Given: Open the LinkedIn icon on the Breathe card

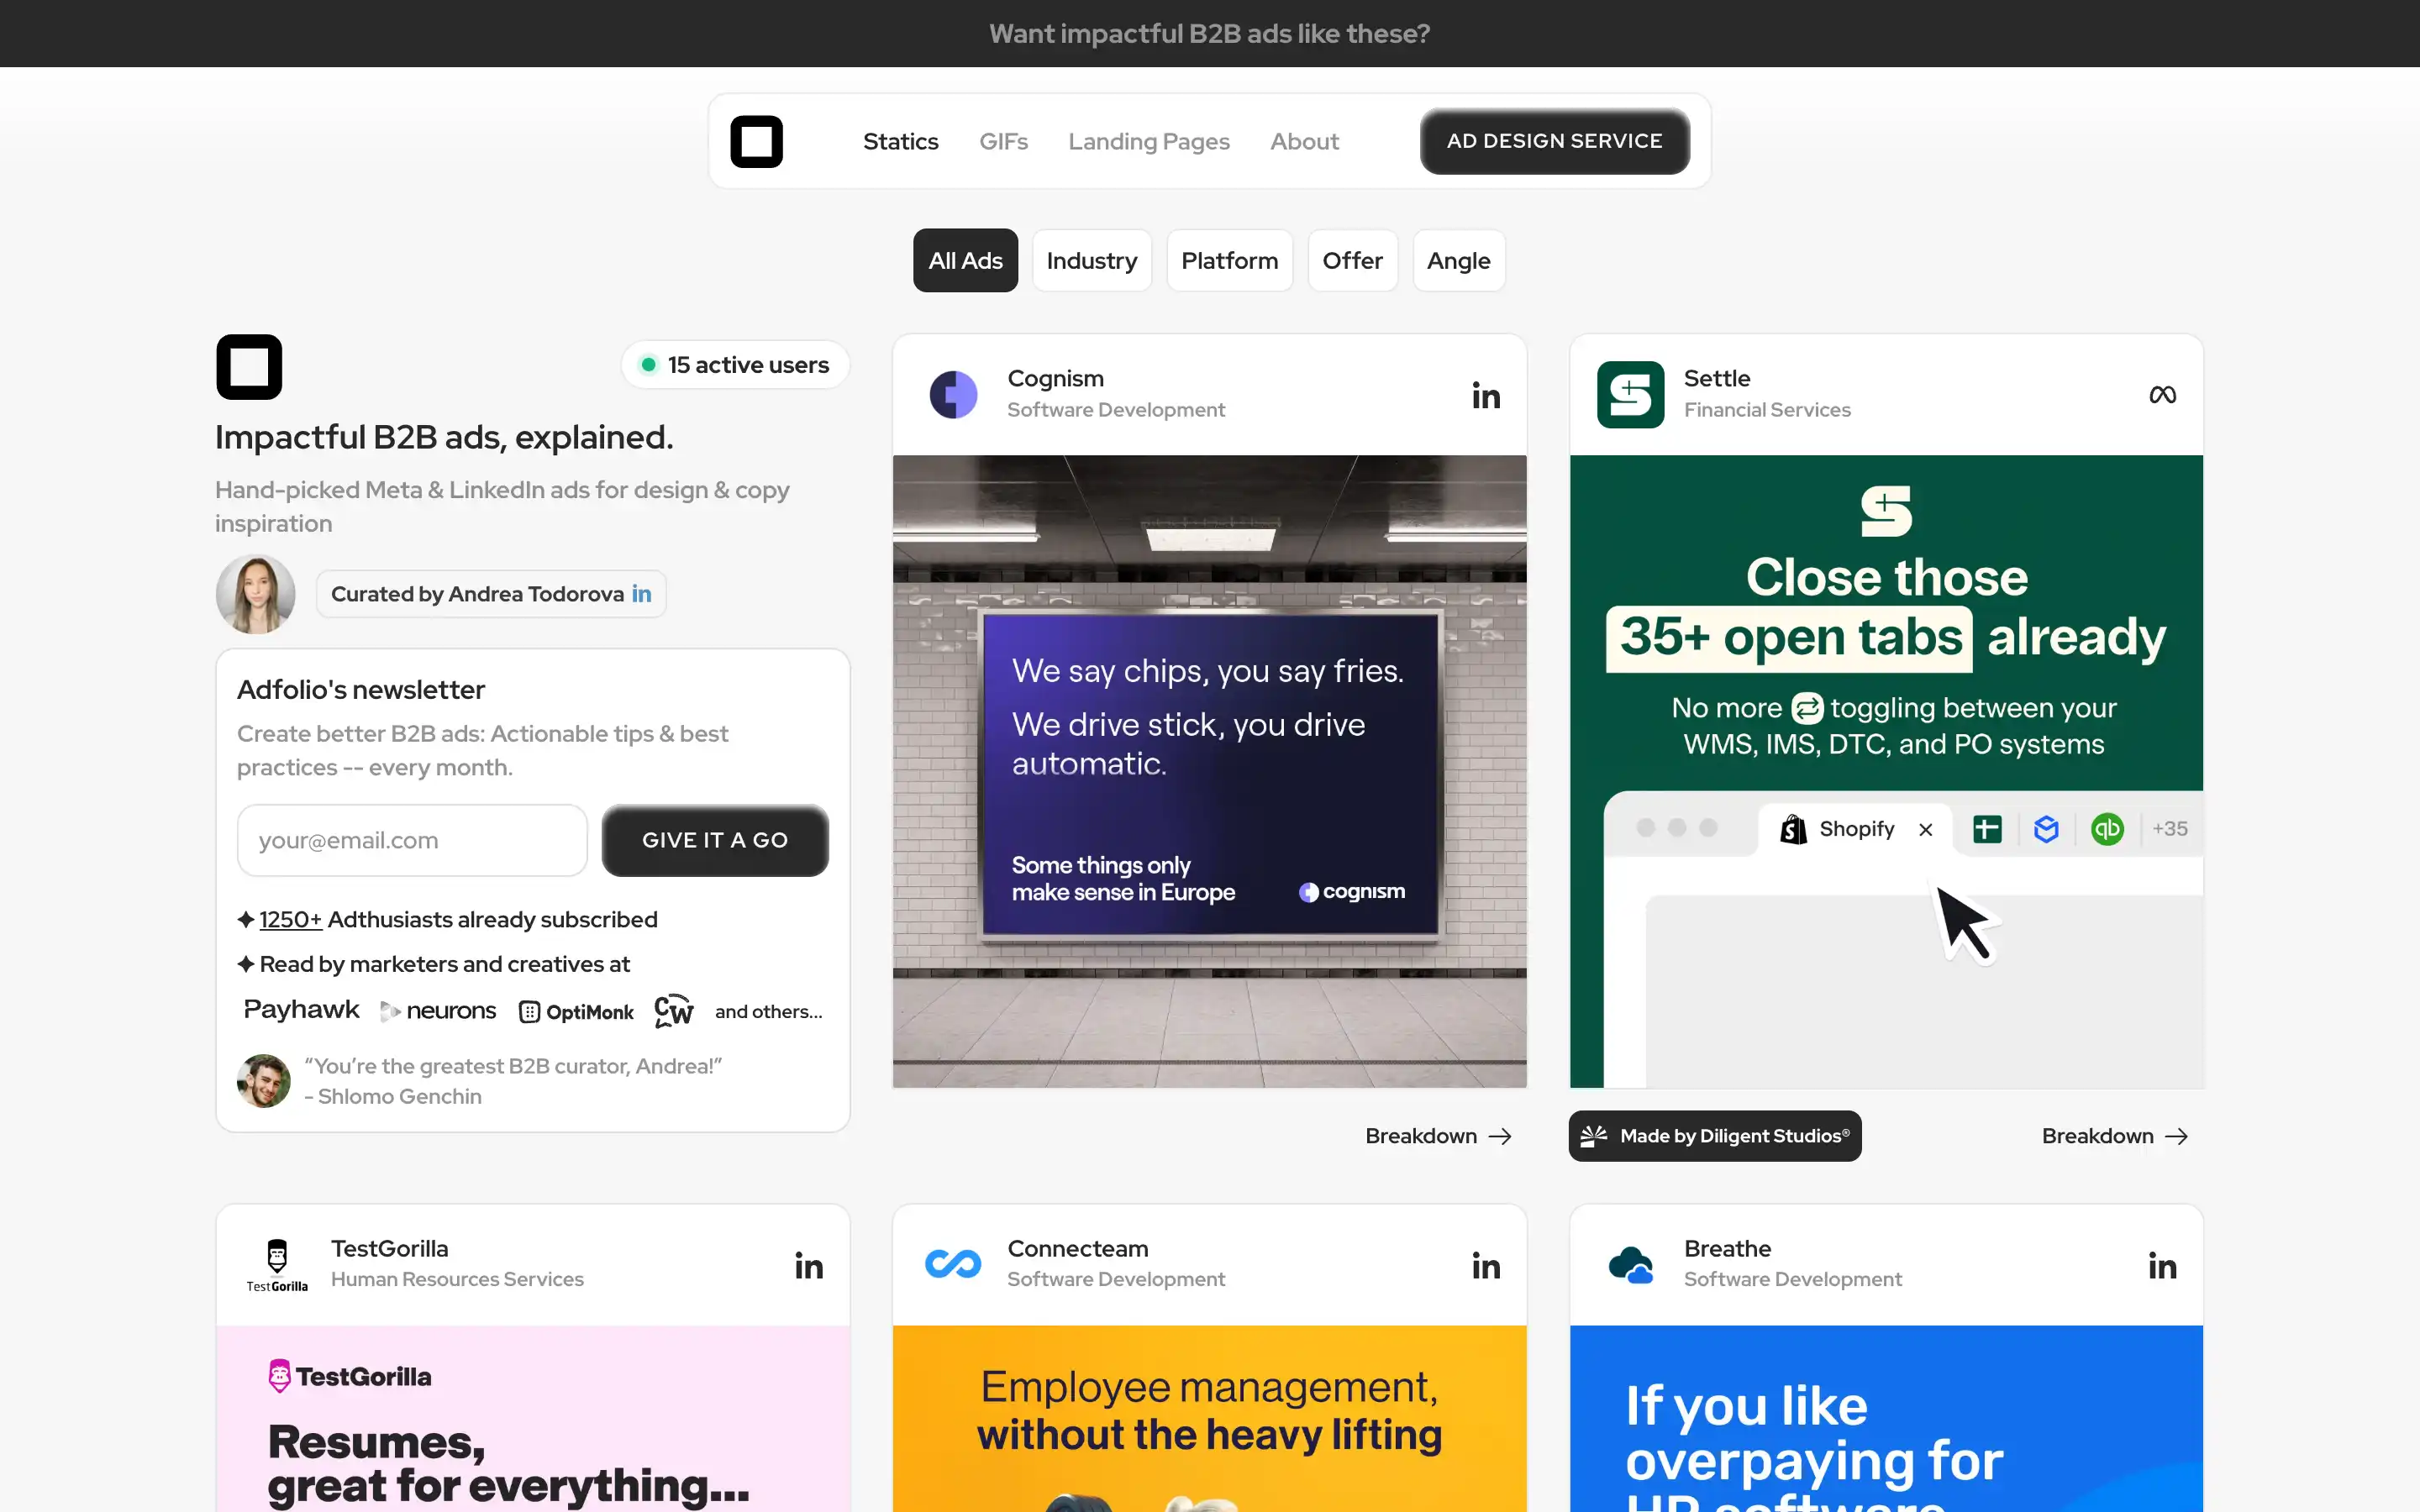Looking at the screenshot, I should [x=2162, y=1265].
